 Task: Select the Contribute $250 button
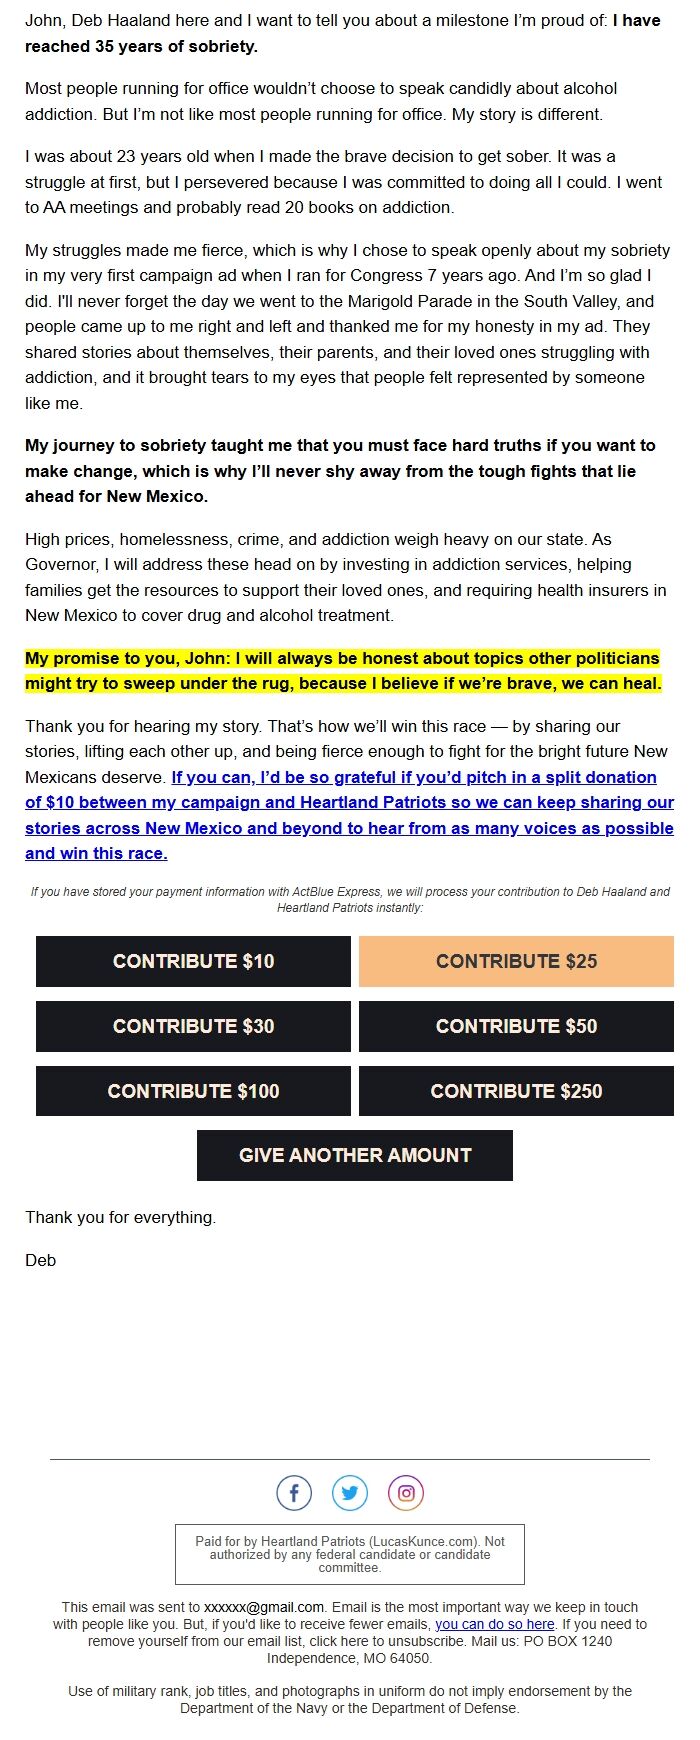pos(516,1090)
